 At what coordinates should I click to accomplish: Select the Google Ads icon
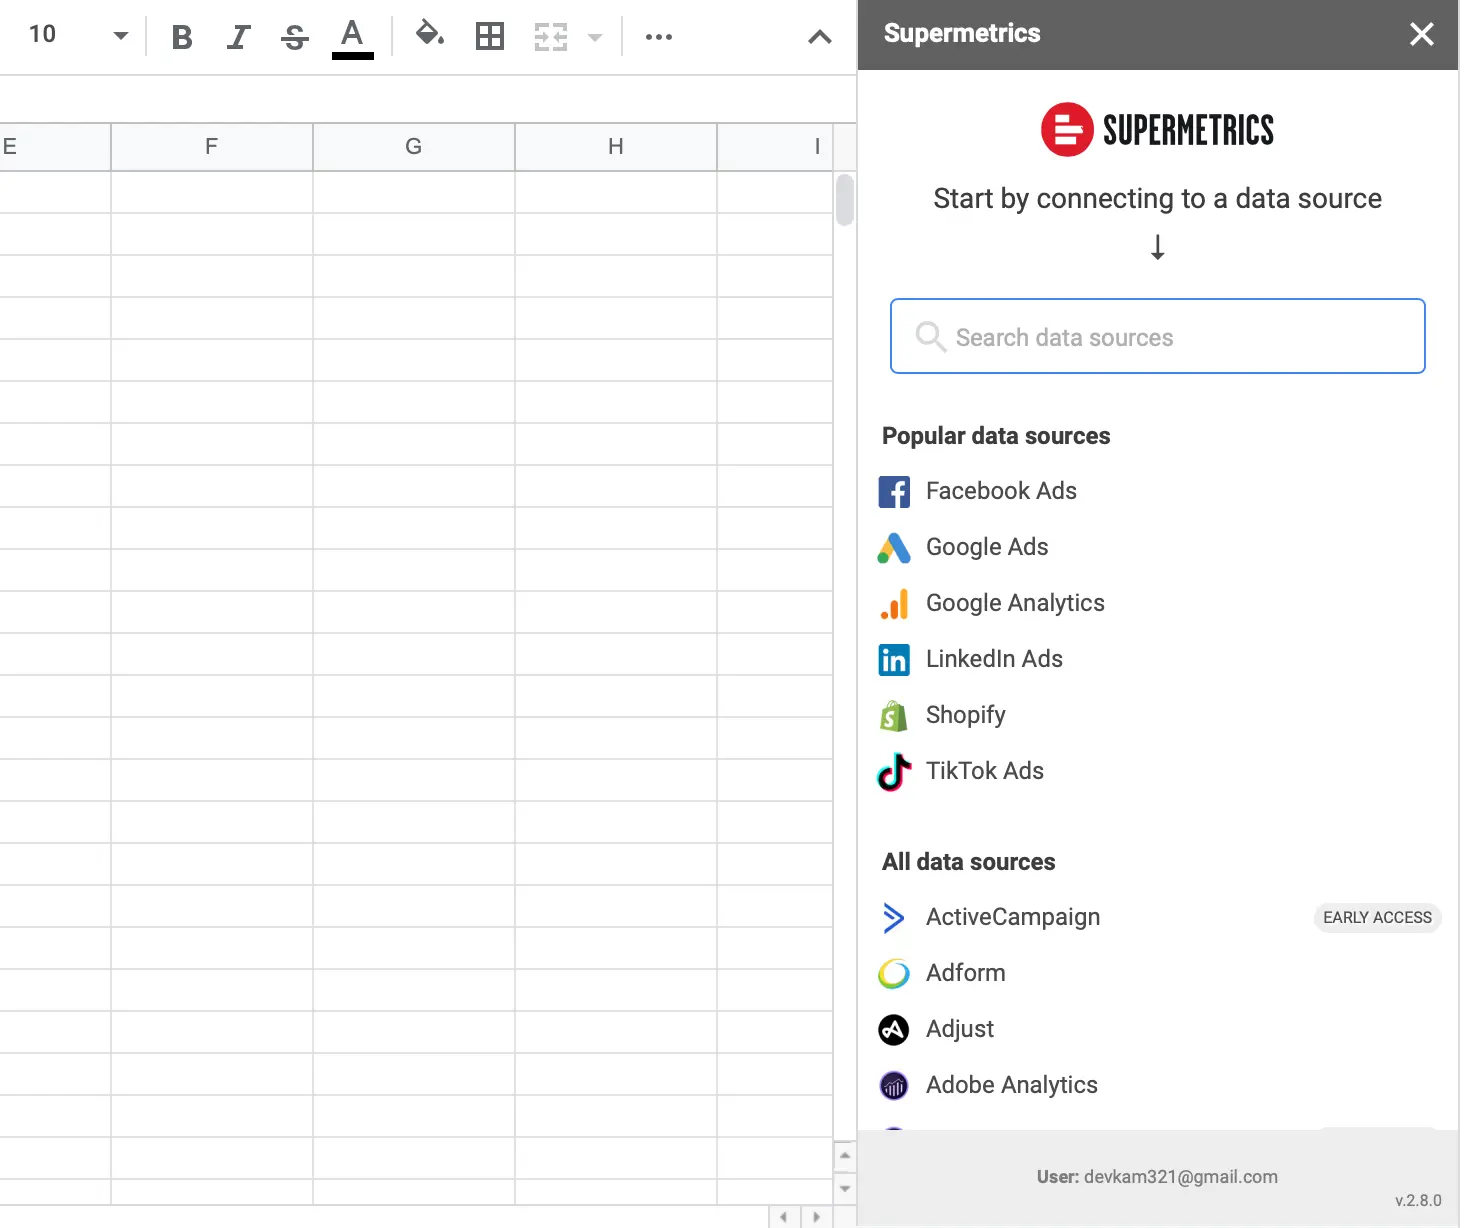894,547
